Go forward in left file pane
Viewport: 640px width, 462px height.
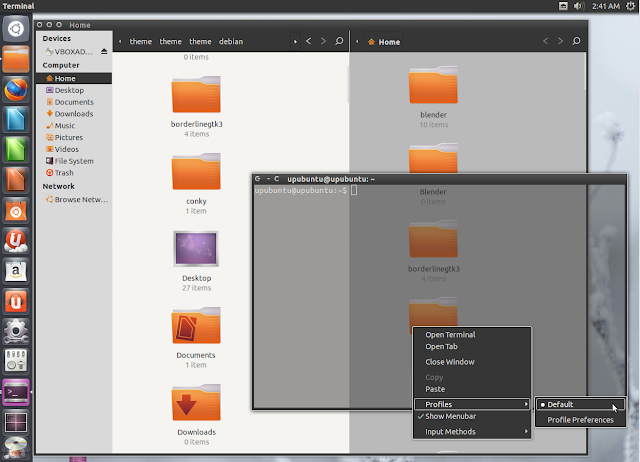(x=323, y=41)
